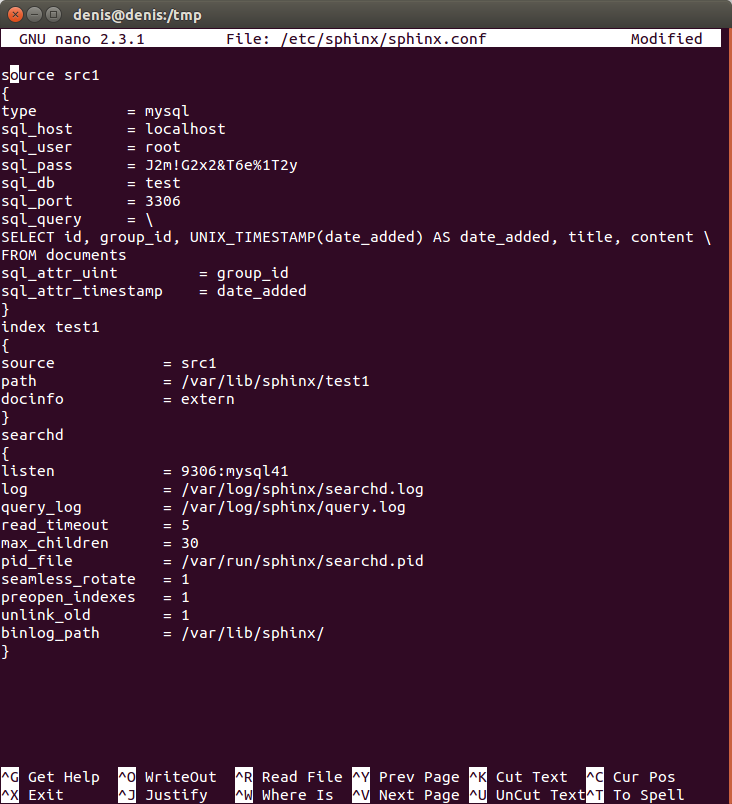Choose the ^R Read File shortcut

pos(289,777)
